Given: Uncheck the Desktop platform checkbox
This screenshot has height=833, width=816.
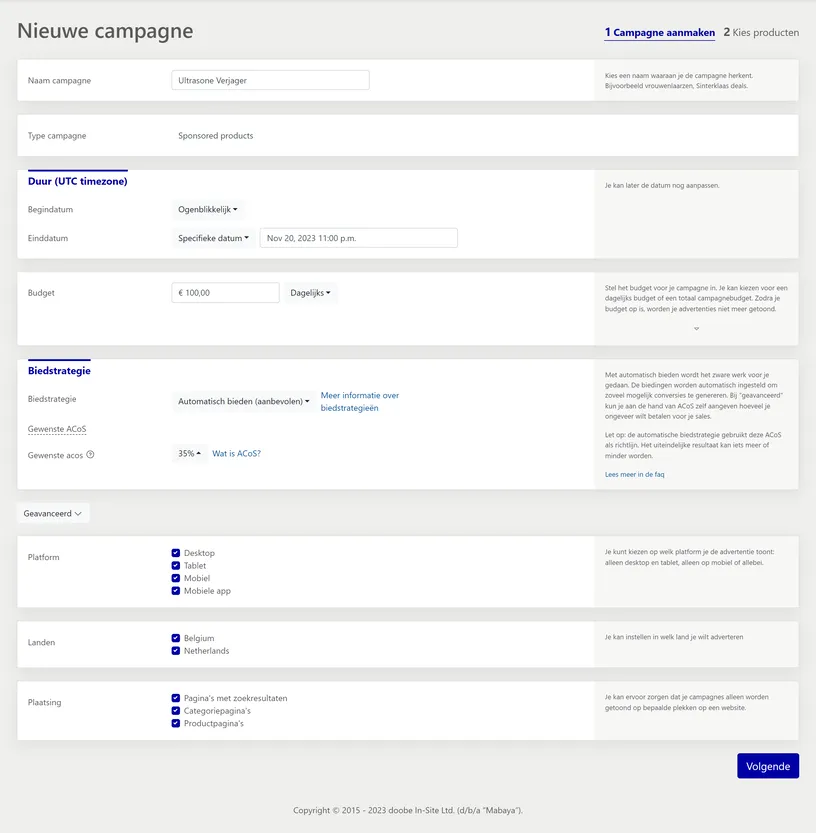Looking at the screenshot, I should 176,553.
